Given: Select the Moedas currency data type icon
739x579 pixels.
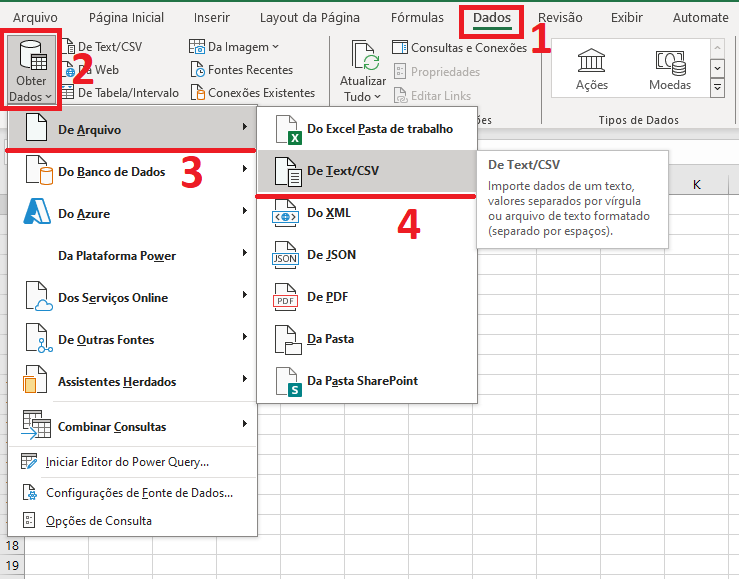Looking at the screenshot, I should 669,61.
